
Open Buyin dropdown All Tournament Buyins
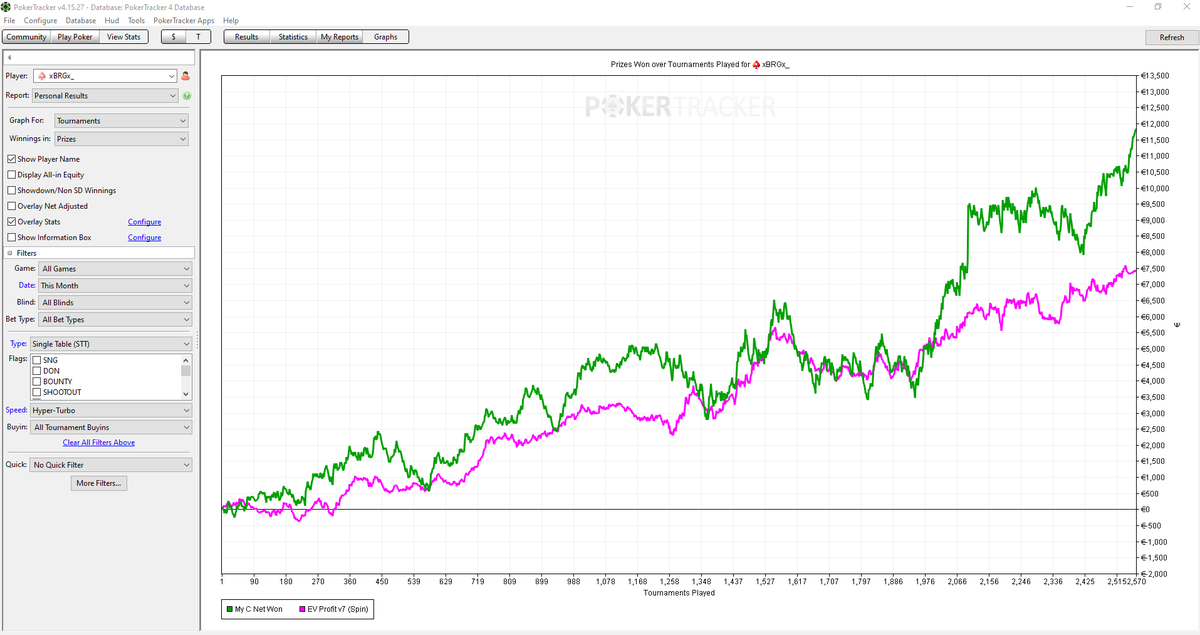click(110, 428)
